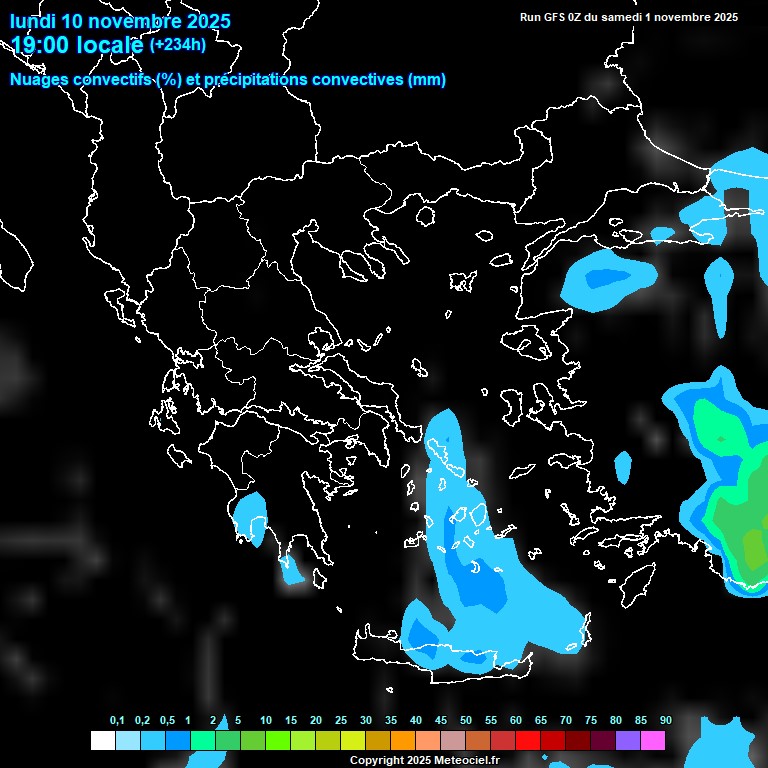The width and height of the screenshot is (768, 768).
Task: Choose the bright green swatch after 10
Action: pos(277,741)
